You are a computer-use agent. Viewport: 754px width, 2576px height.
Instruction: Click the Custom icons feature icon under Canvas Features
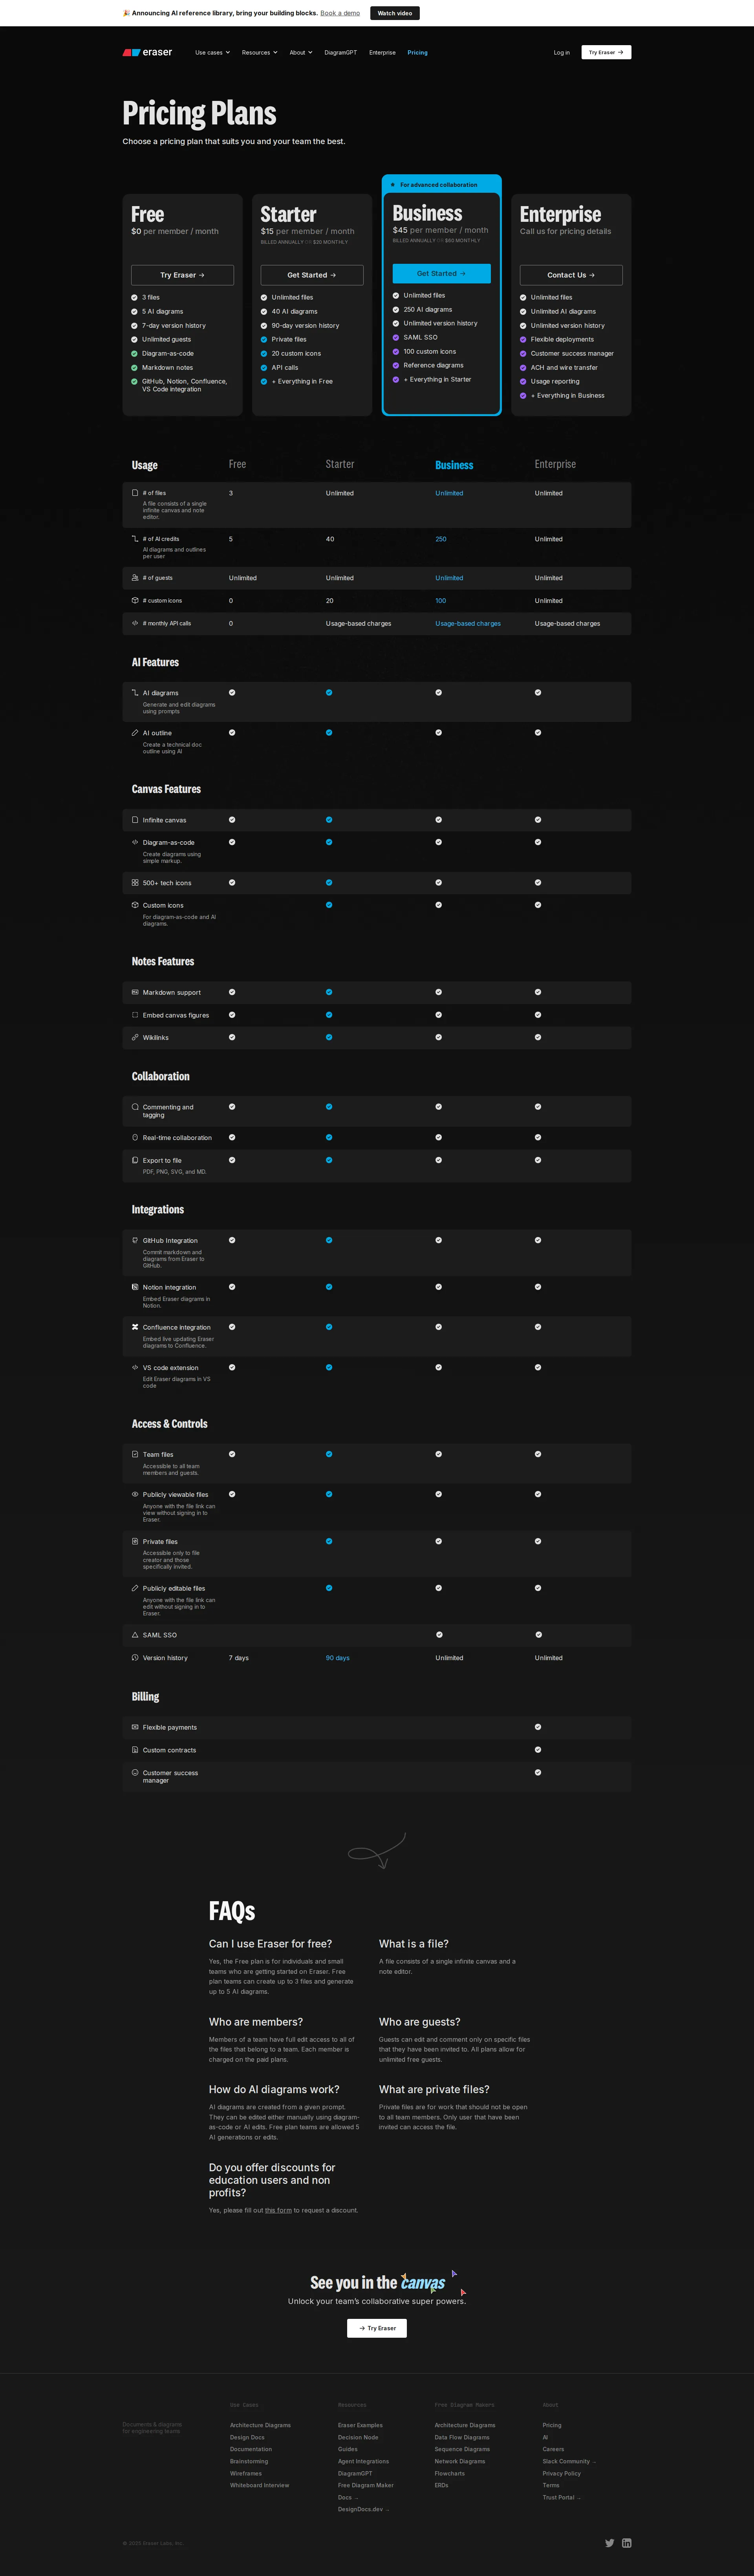coord(135,905)
